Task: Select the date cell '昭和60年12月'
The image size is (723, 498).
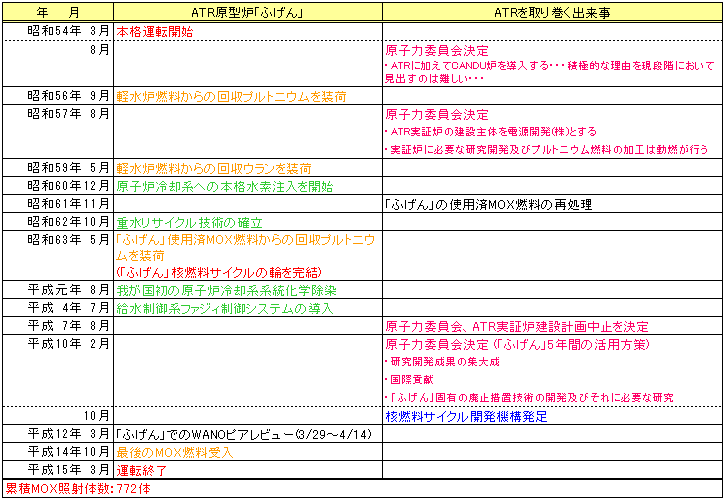Action: pyautogui.click(x=58, y=185)
